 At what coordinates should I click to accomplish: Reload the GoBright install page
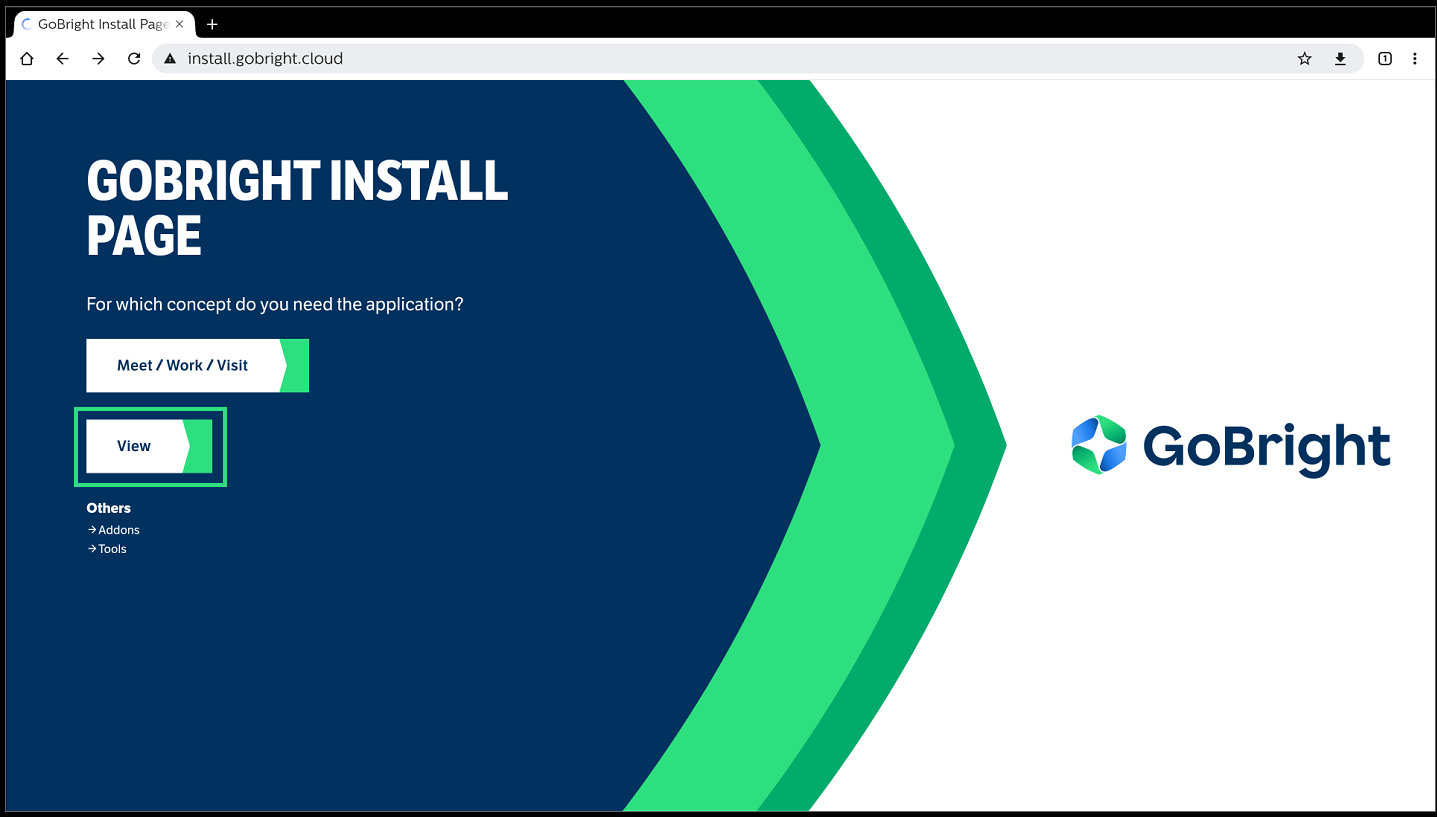coord(134,59)
